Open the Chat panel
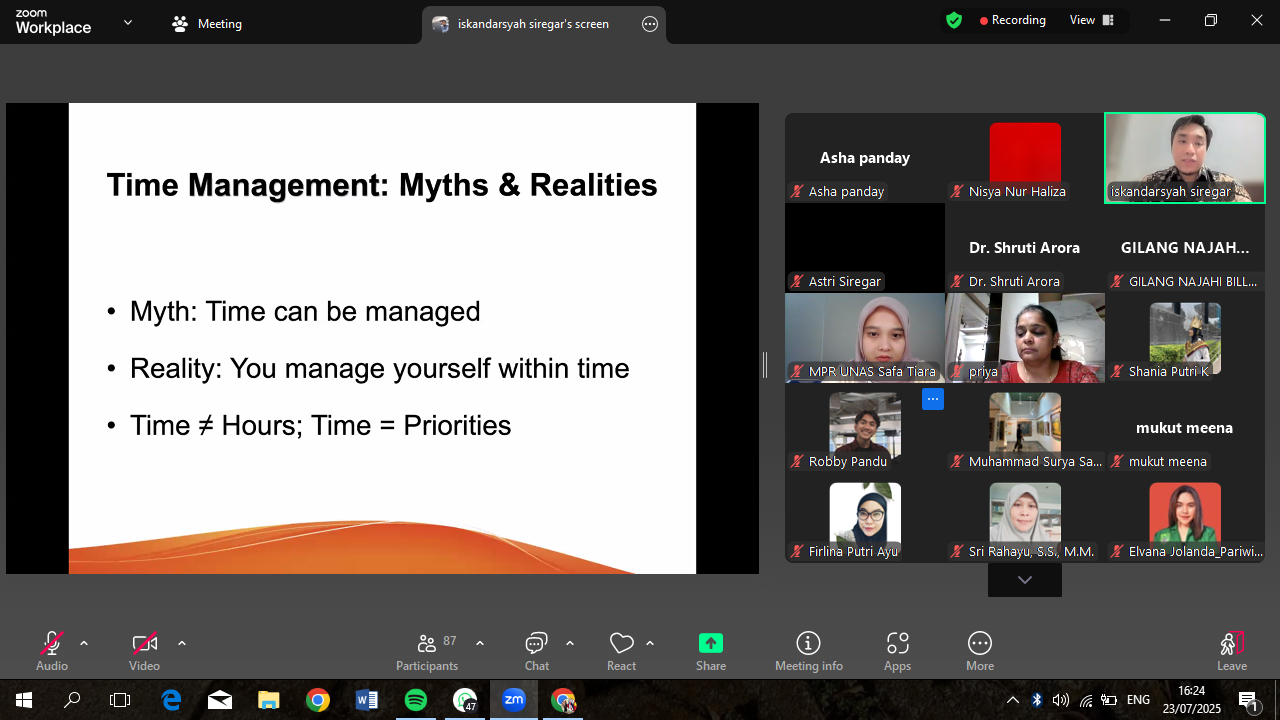 [x=537, y=651]
